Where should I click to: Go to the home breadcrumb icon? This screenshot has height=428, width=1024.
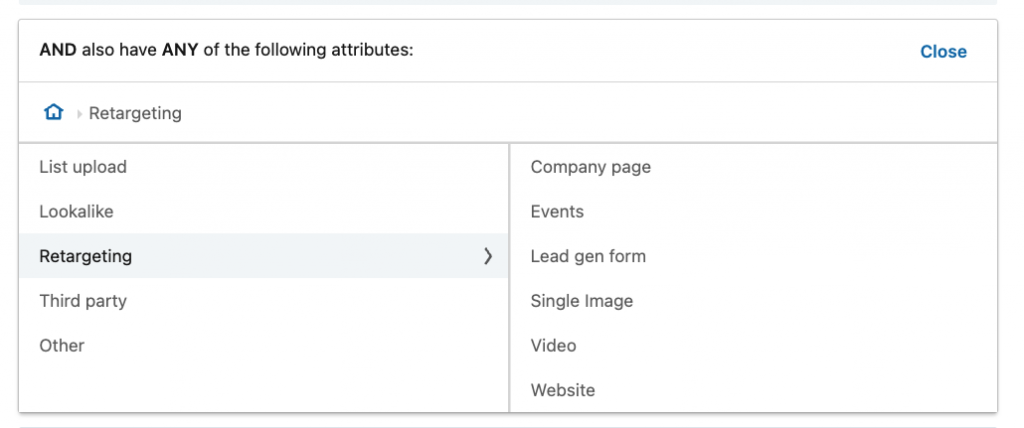click(x=54, y=112)
